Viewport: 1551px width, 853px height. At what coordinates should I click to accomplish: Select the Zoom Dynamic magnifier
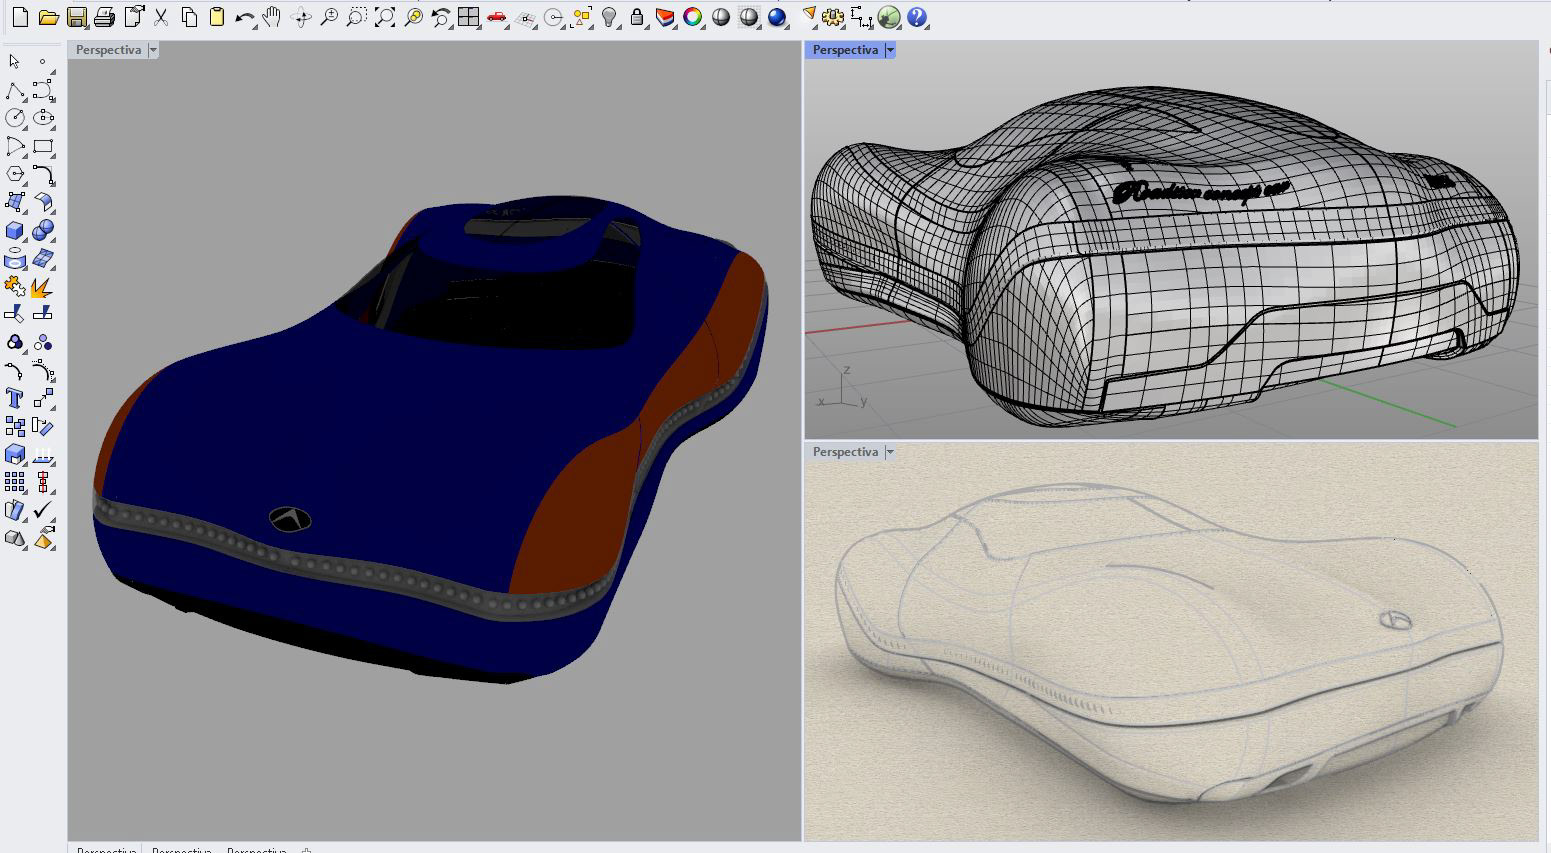tap(329, 17)
